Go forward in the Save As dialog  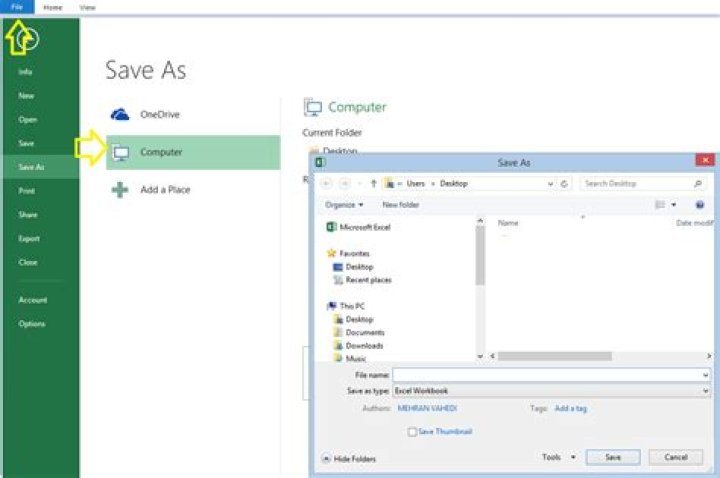pyautogui.click(x=344, y=184)
